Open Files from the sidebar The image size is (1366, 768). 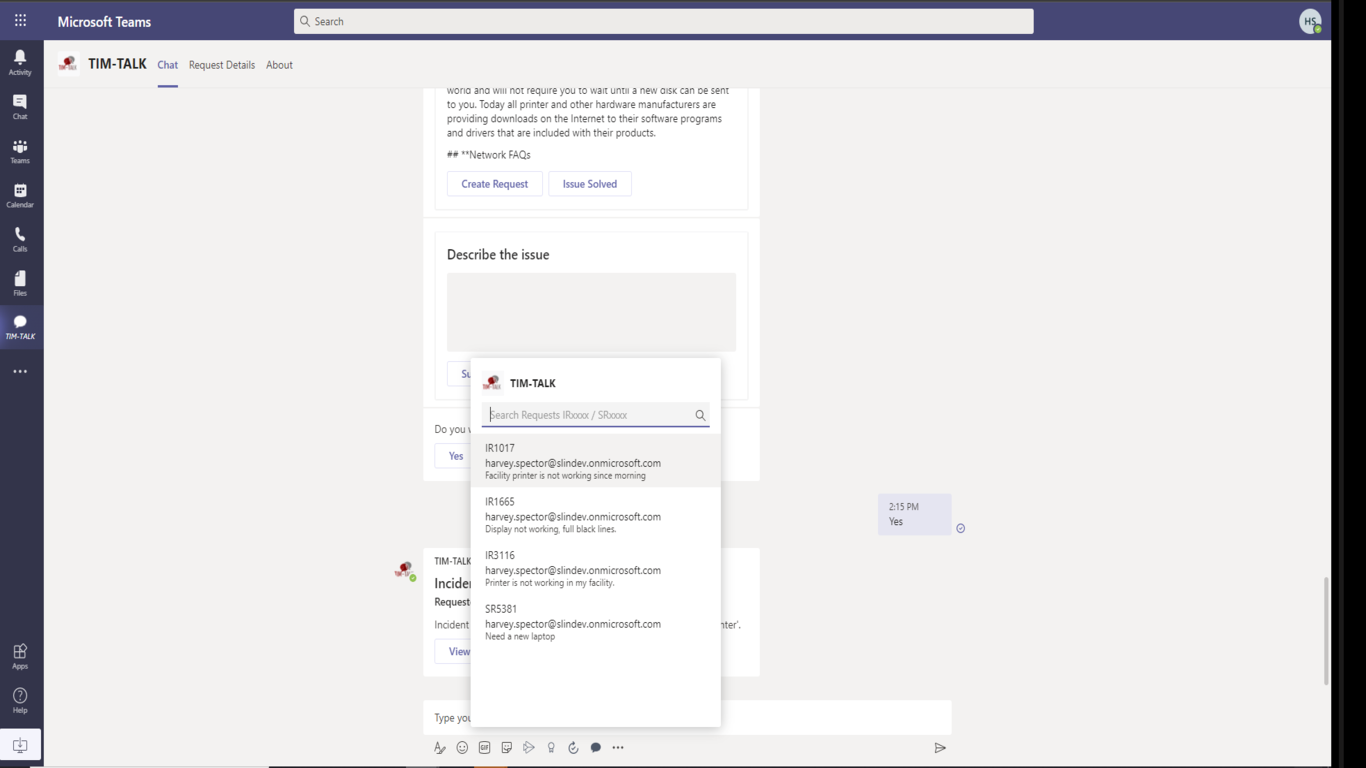tap(20, 282)
